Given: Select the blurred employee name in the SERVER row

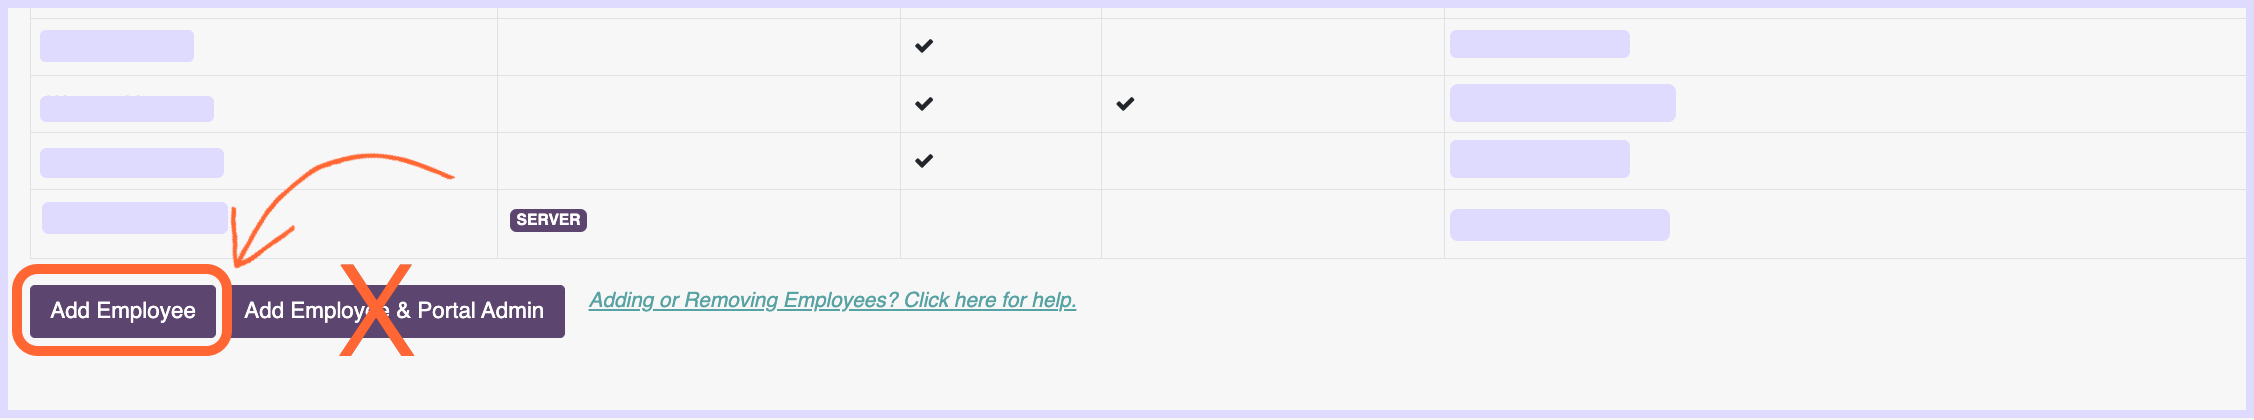Looking at the screenshot, I should tap(135, 218).
